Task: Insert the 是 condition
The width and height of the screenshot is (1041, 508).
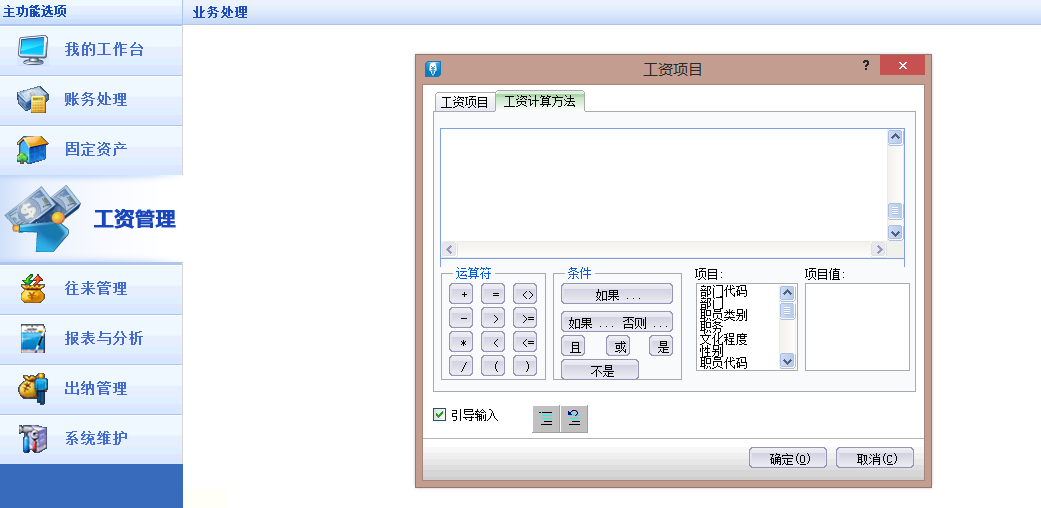Action: coord(661,346)
